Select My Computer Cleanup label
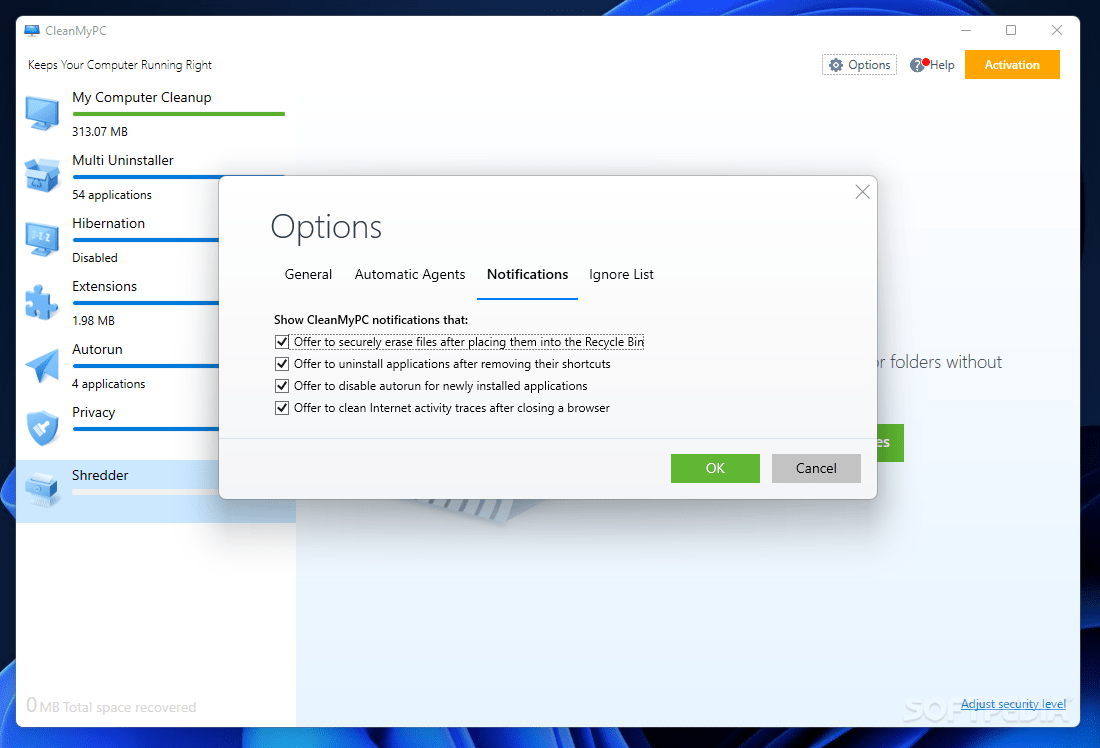The width and height of the screenshot is (1100, 748). pos(142,98)
